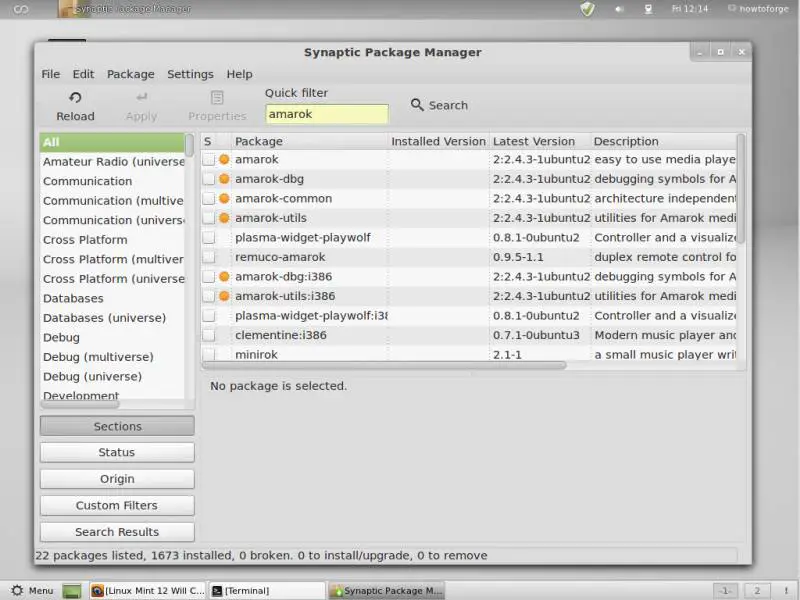The width and height of the screenshot is (800, 600).
Task: Open the Mint Menu launcher
Action: click(x=32, y=591)
